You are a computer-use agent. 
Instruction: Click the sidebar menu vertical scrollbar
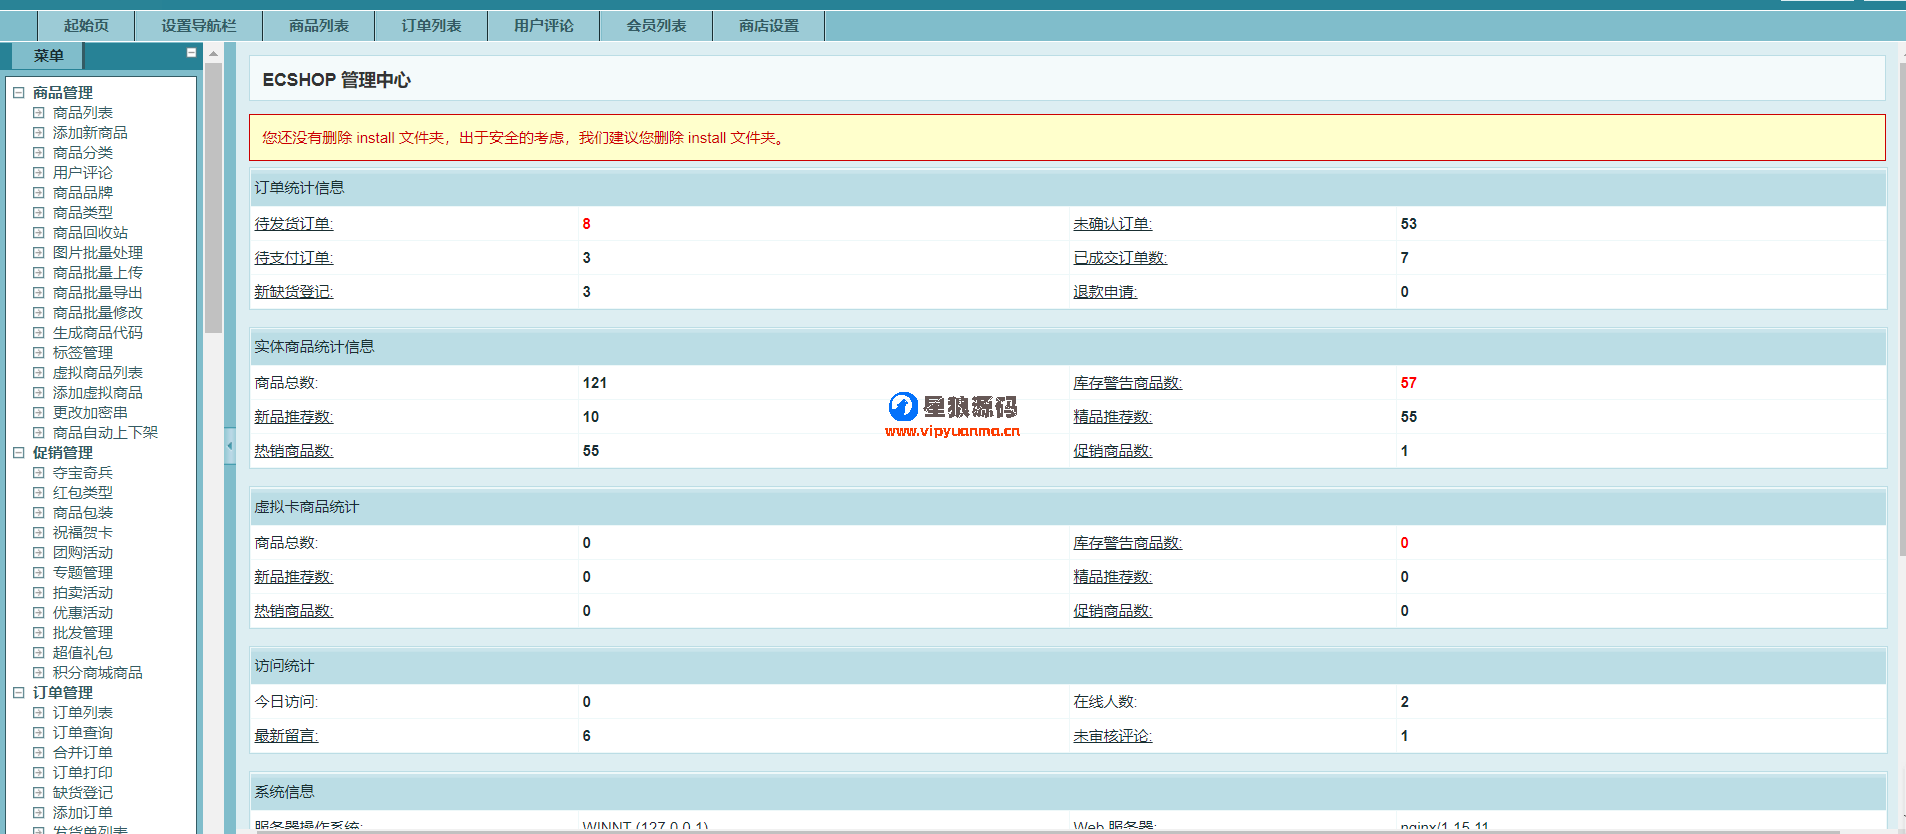pos(213,198)
